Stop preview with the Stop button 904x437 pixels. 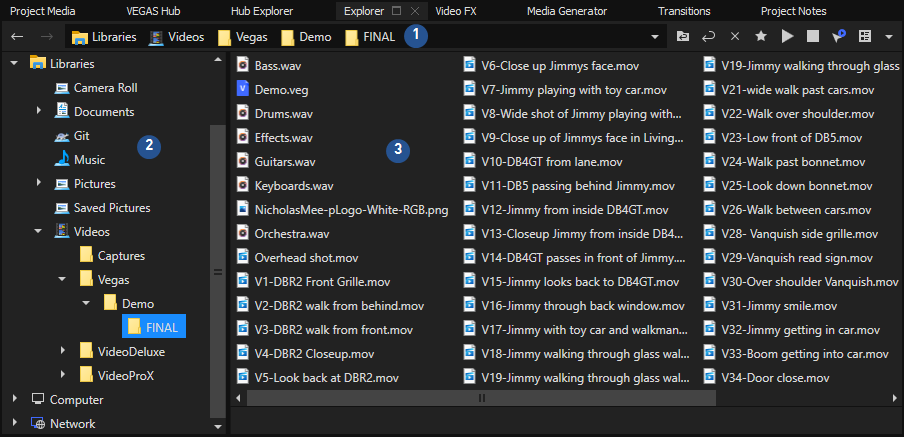coord(813,36)
